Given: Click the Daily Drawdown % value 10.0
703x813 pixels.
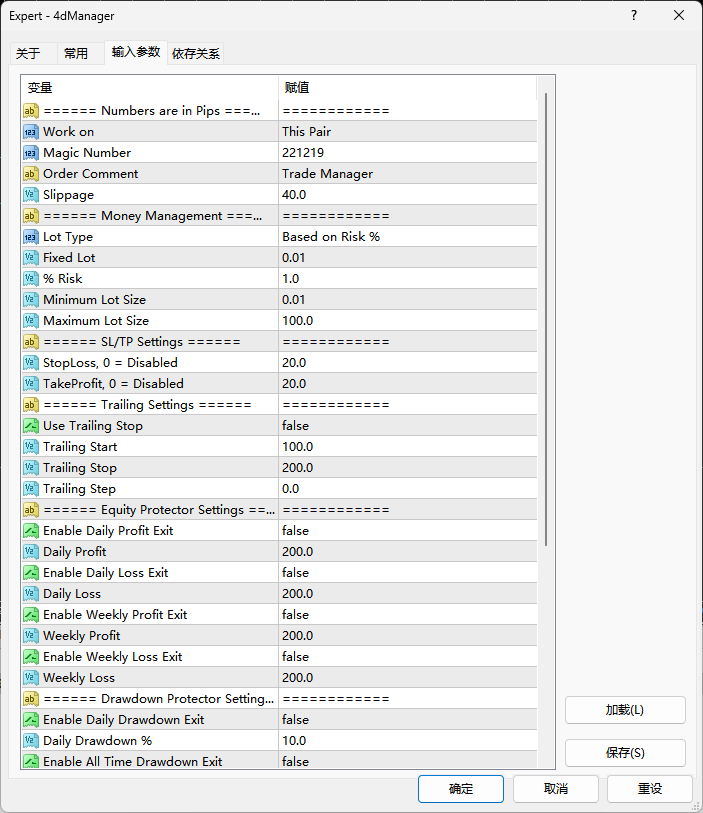Looking at the screenshot, I should pyautogui.click(x=294, y=741).
